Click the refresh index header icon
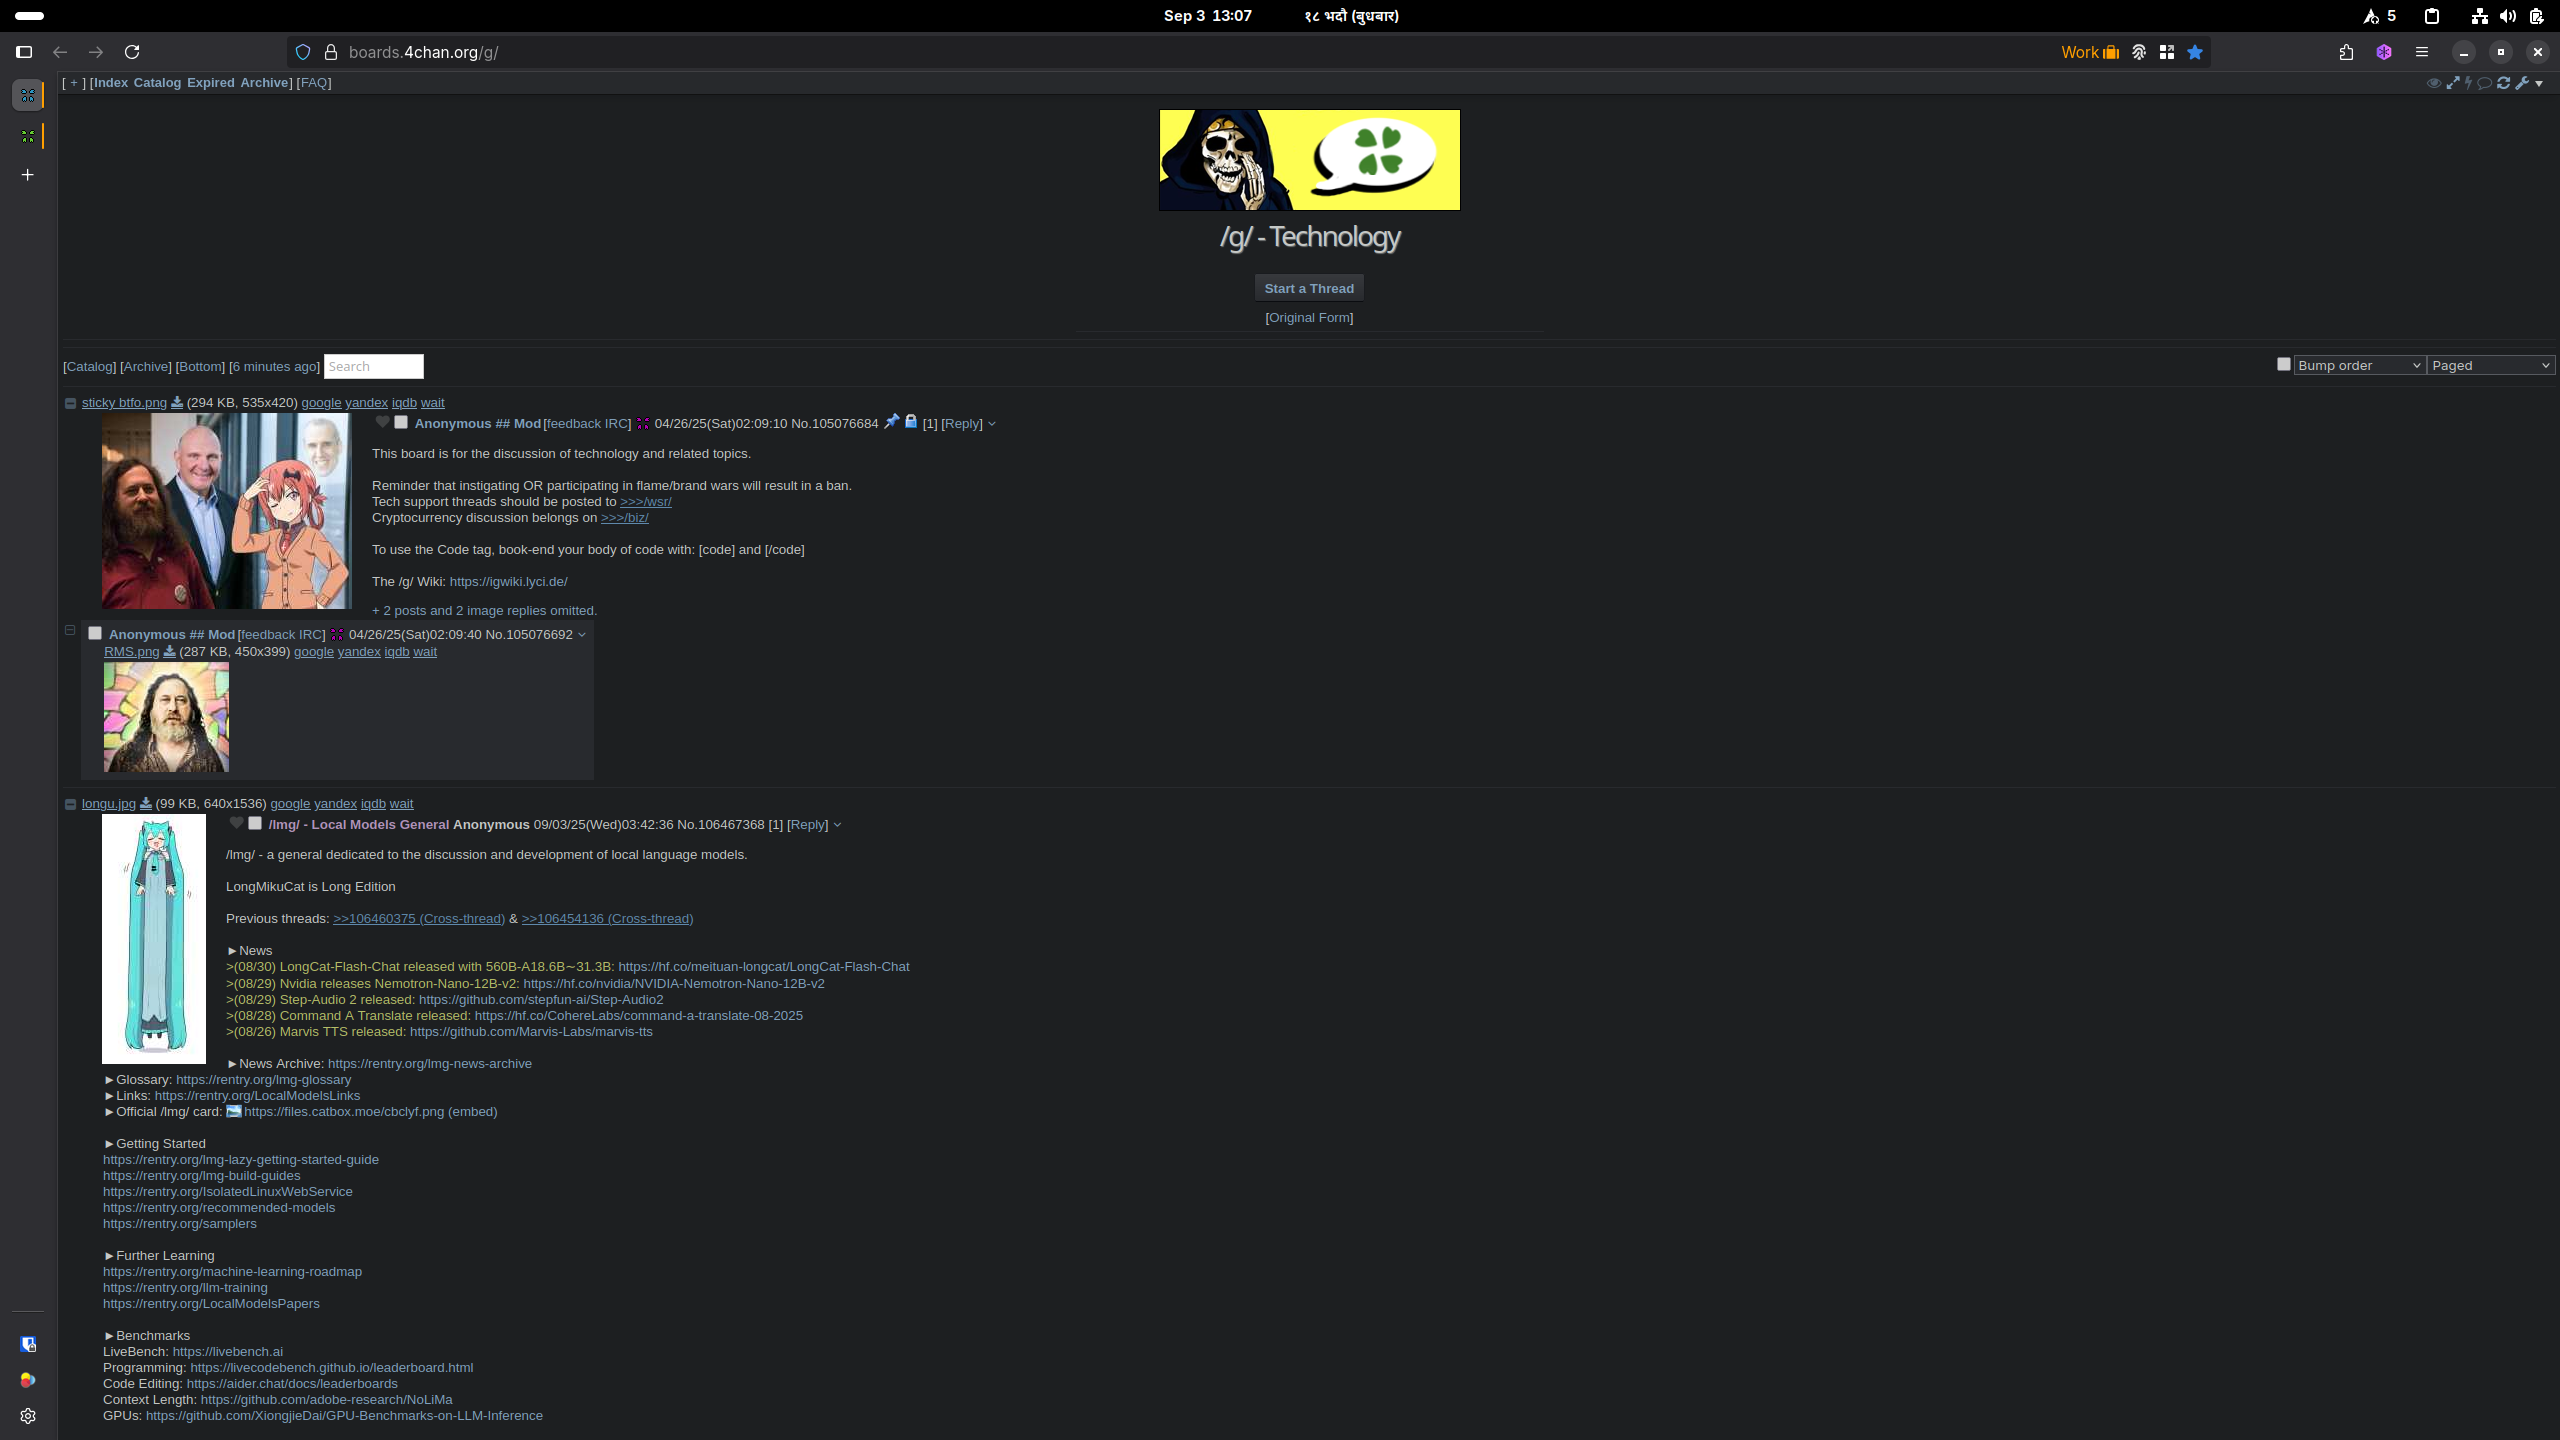Viewport: 2560px width, 1440px height. point(2504,83)
